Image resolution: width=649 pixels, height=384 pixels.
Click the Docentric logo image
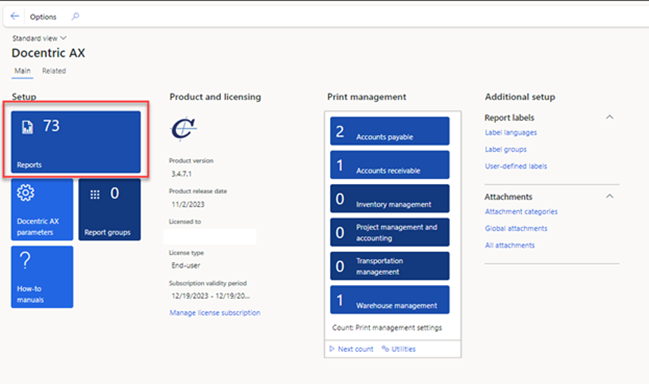pyautogui.click(x=184, y=129)
